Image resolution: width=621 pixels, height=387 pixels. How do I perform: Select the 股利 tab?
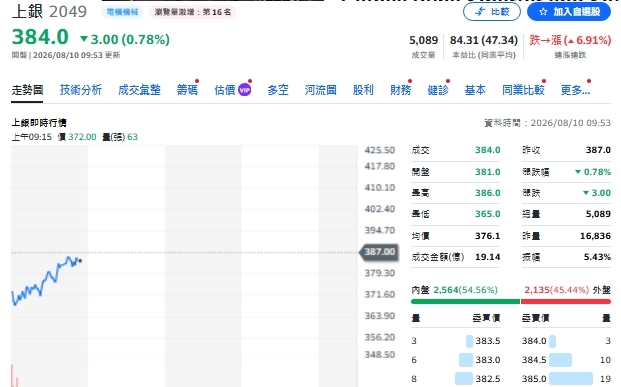point(363,90)
